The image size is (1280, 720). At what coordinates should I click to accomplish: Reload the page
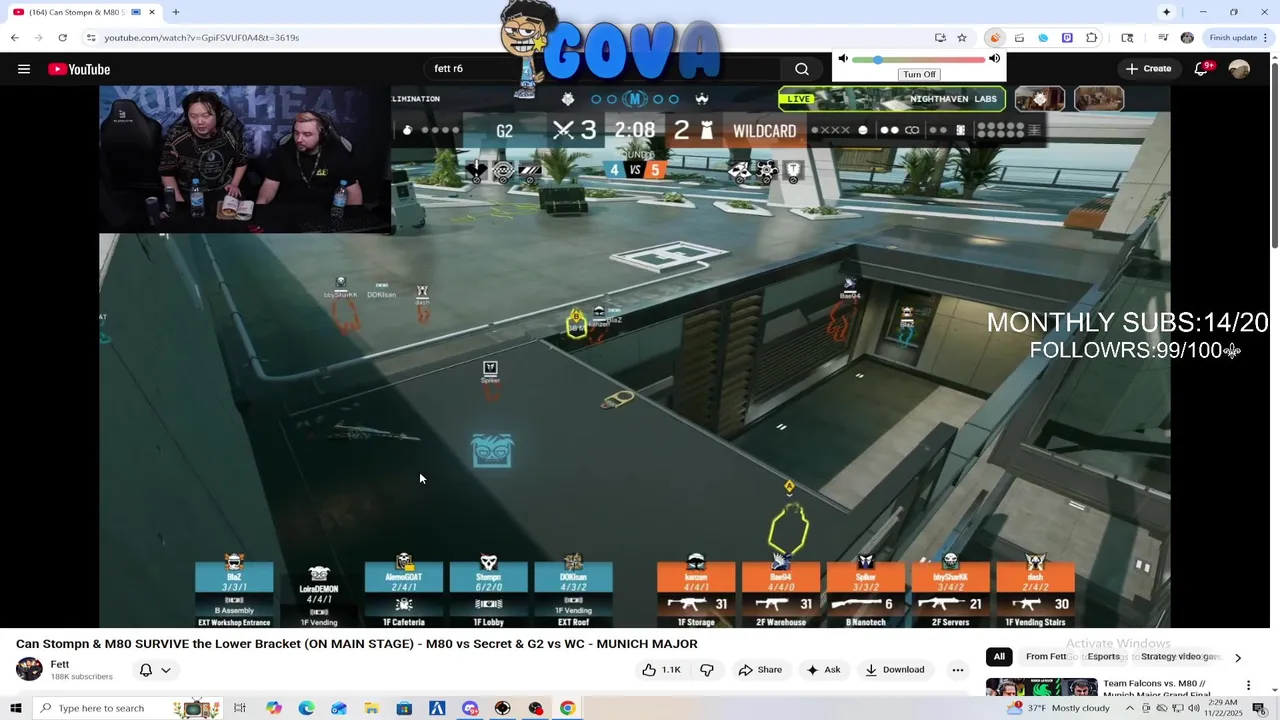click(x=62, y=38)
